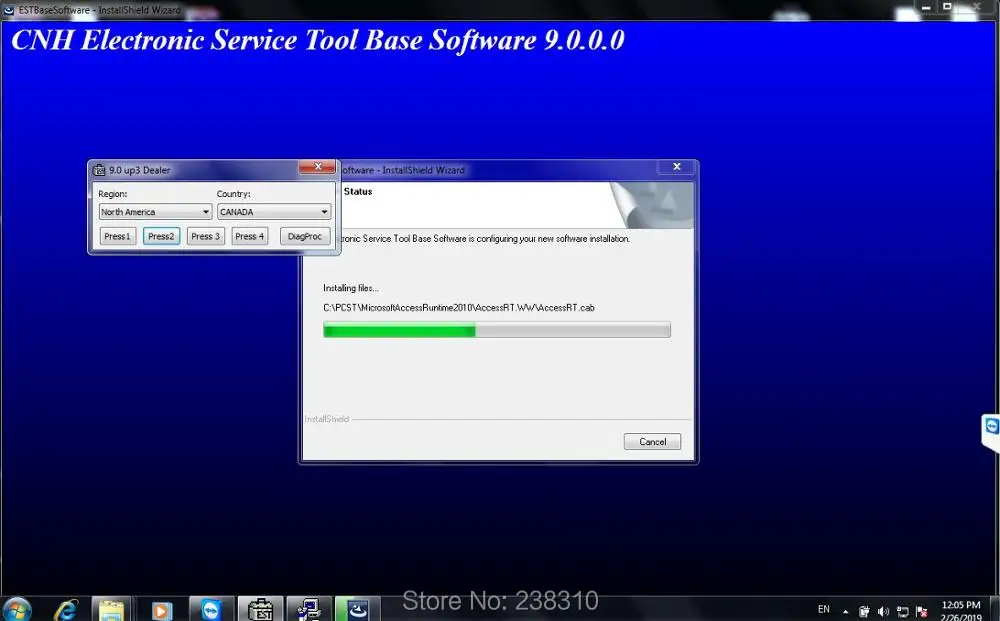Switch to TeamViewer on the taskbar
1000x621 pixels.
(x=210, y=610)
